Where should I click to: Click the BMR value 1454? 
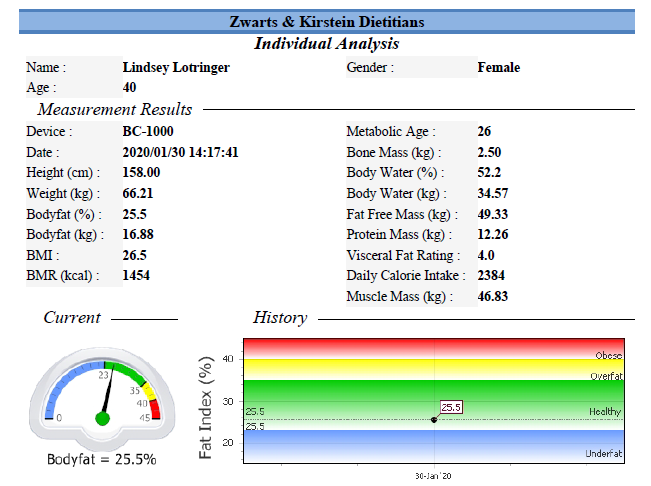click(136, 276)
